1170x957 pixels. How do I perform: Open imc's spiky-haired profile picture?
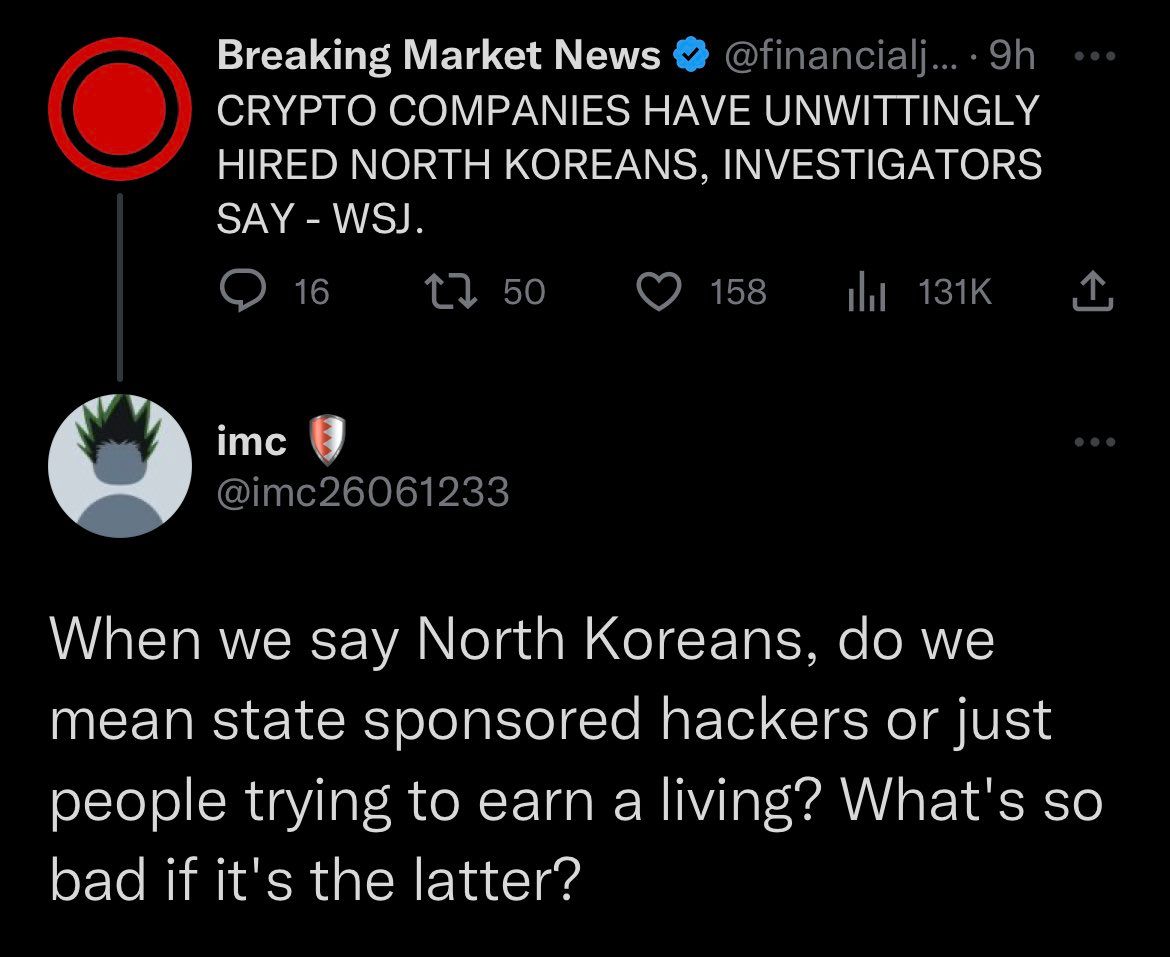tap(119, 467)
